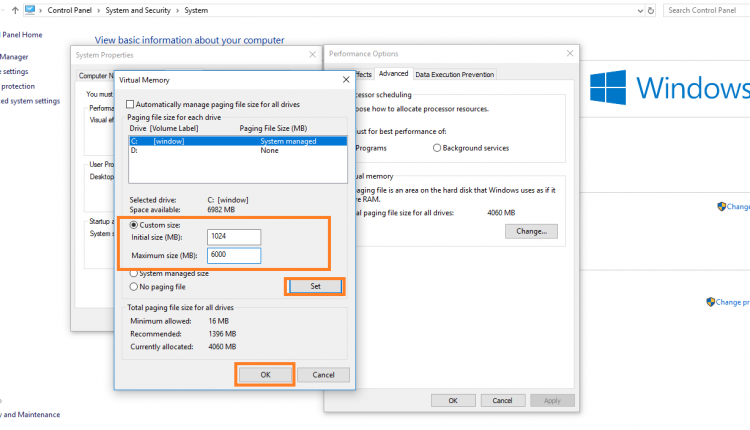This screenshot has height=430, width=750.
Task: Click System breadcrumb in address bar
Action: coord(196,10)
